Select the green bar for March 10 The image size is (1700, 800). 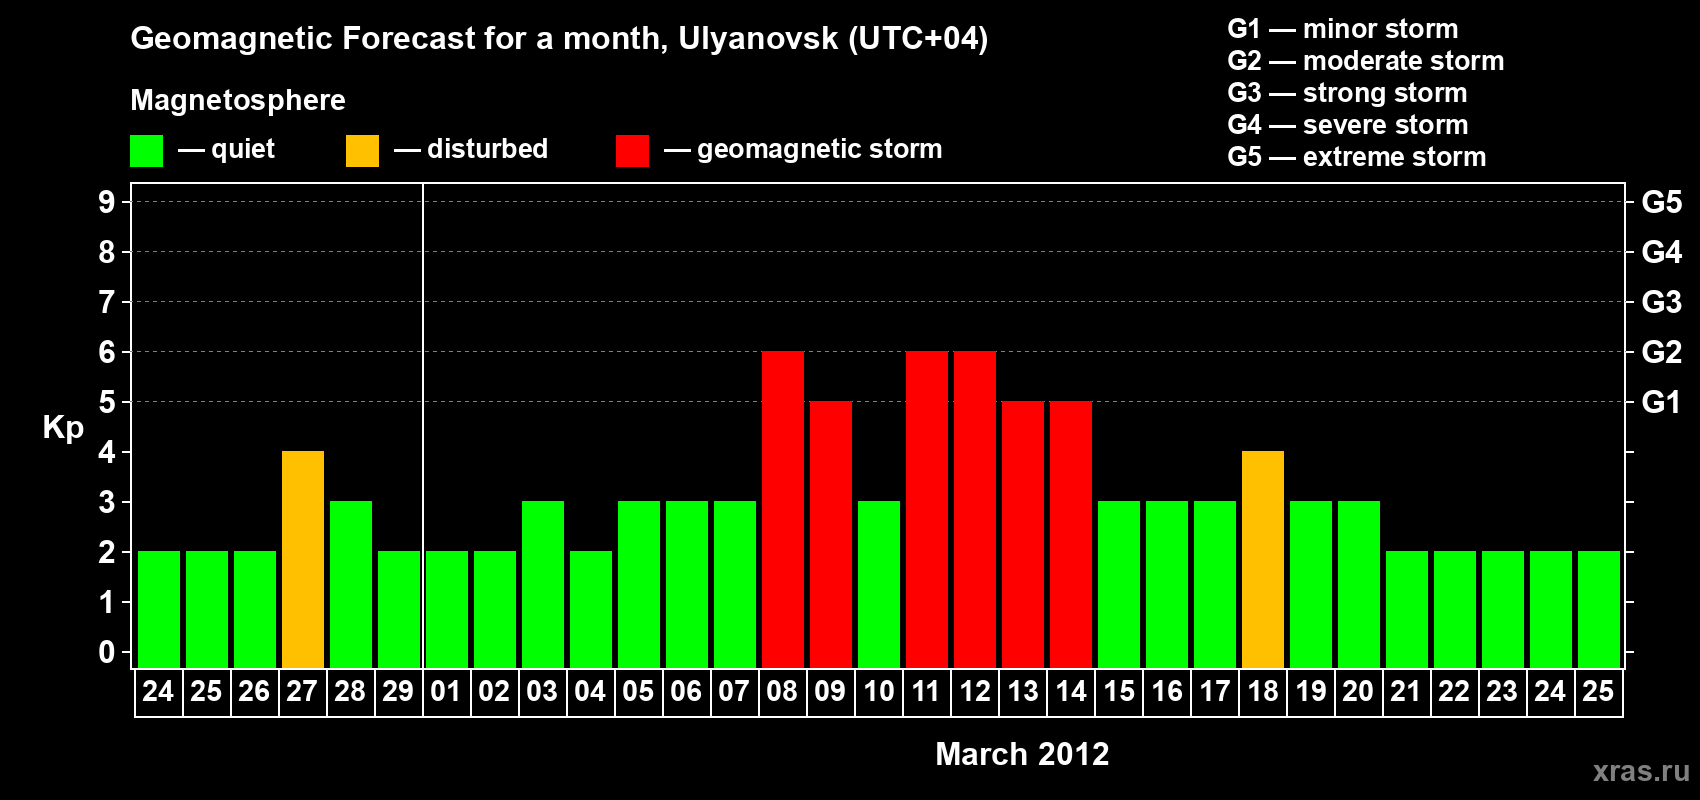click(x=879, y=584)
